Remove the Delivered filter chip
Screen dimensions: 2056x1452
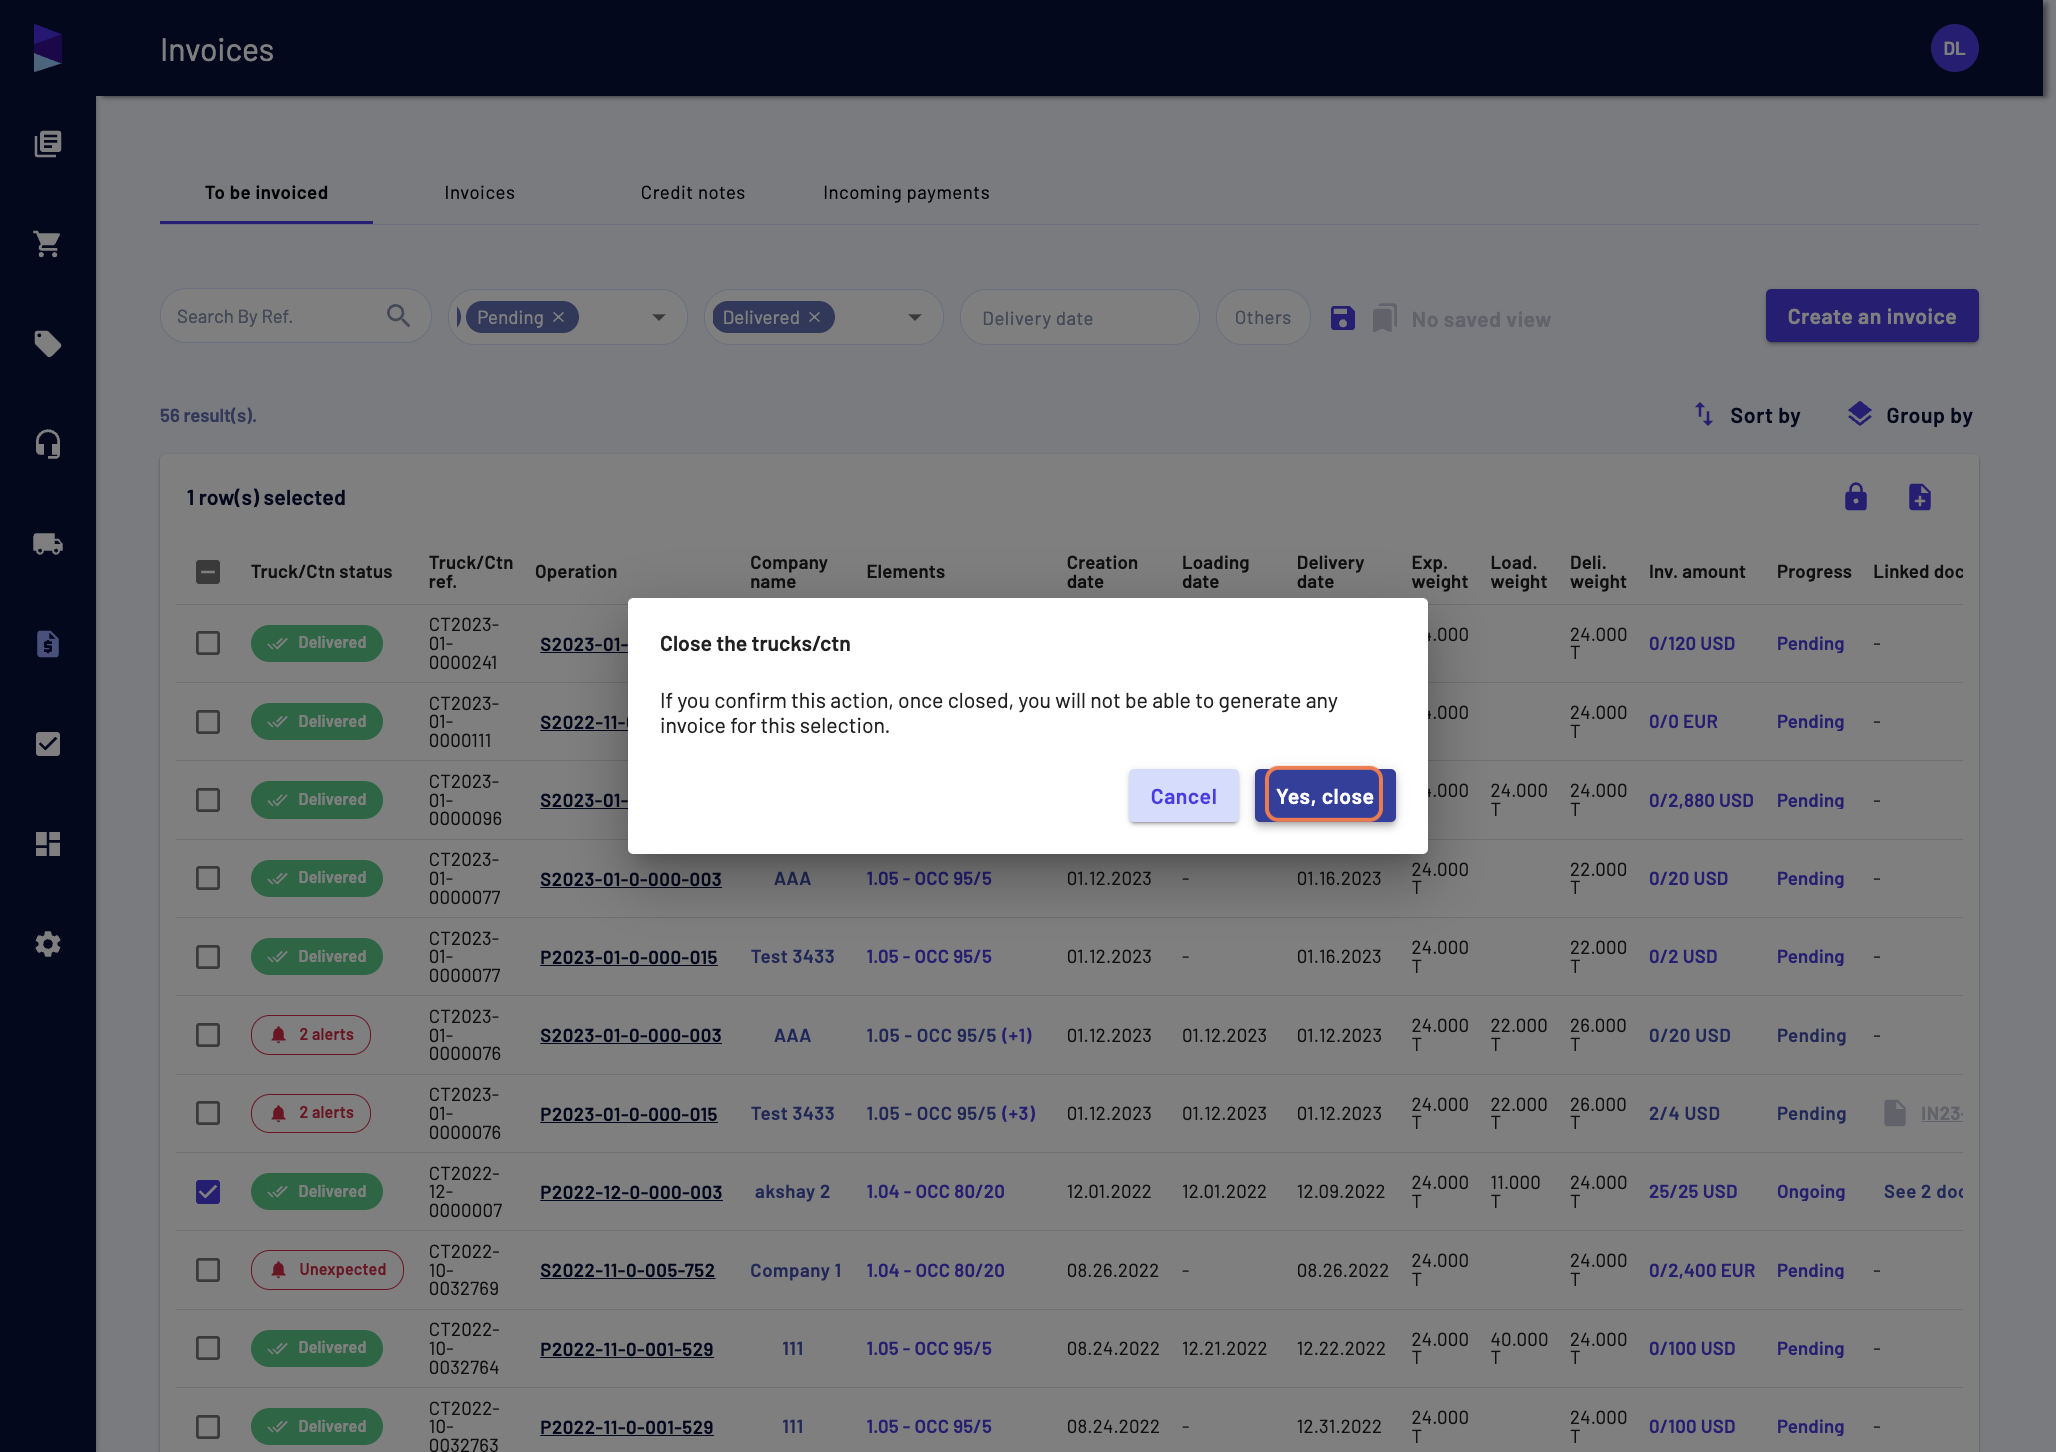815,317
